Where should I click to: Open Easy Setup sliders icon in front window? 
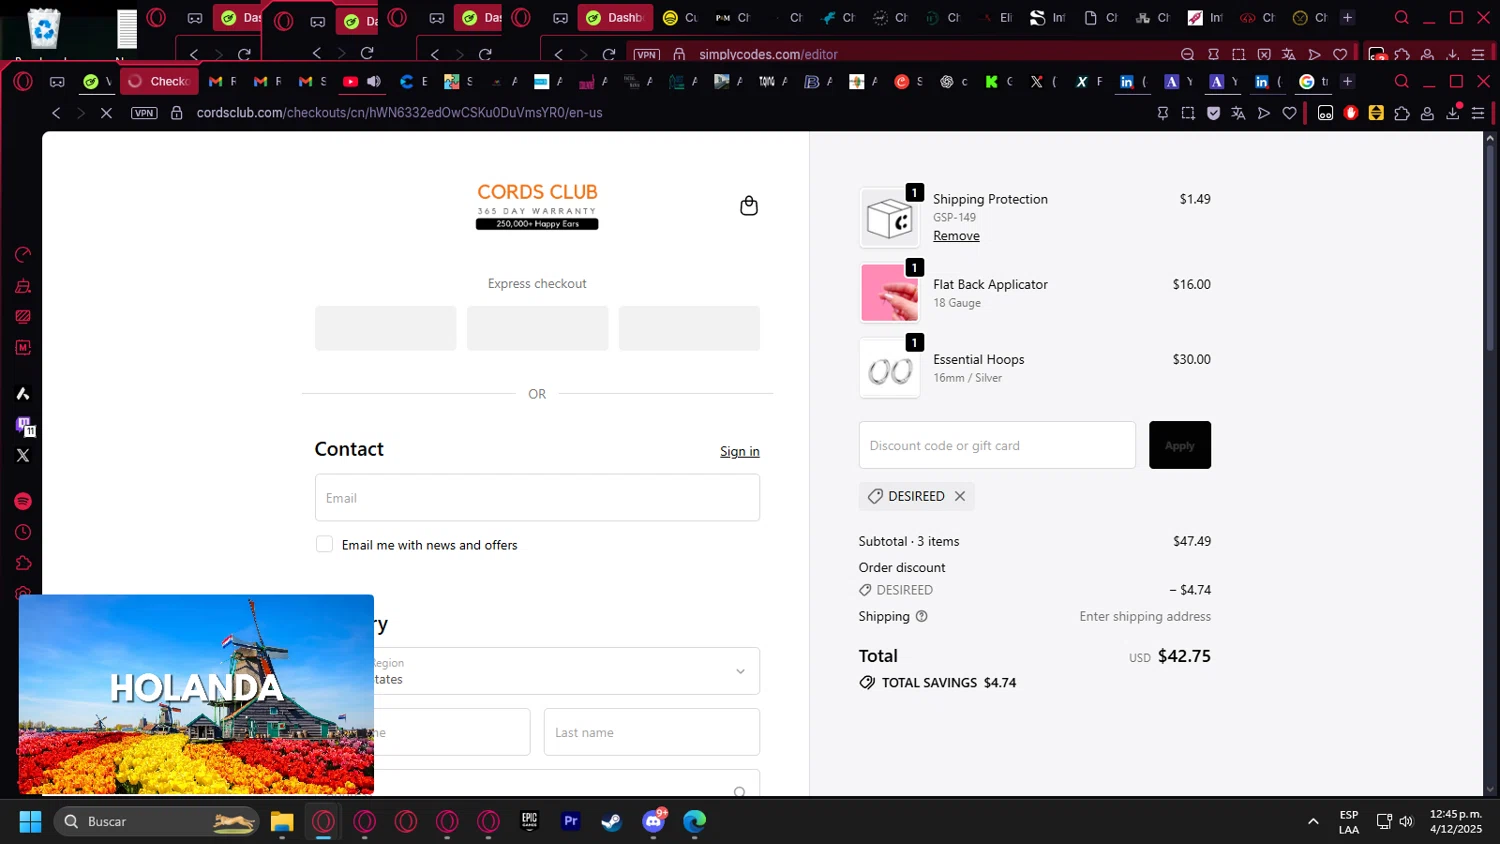coord(1478,113)
